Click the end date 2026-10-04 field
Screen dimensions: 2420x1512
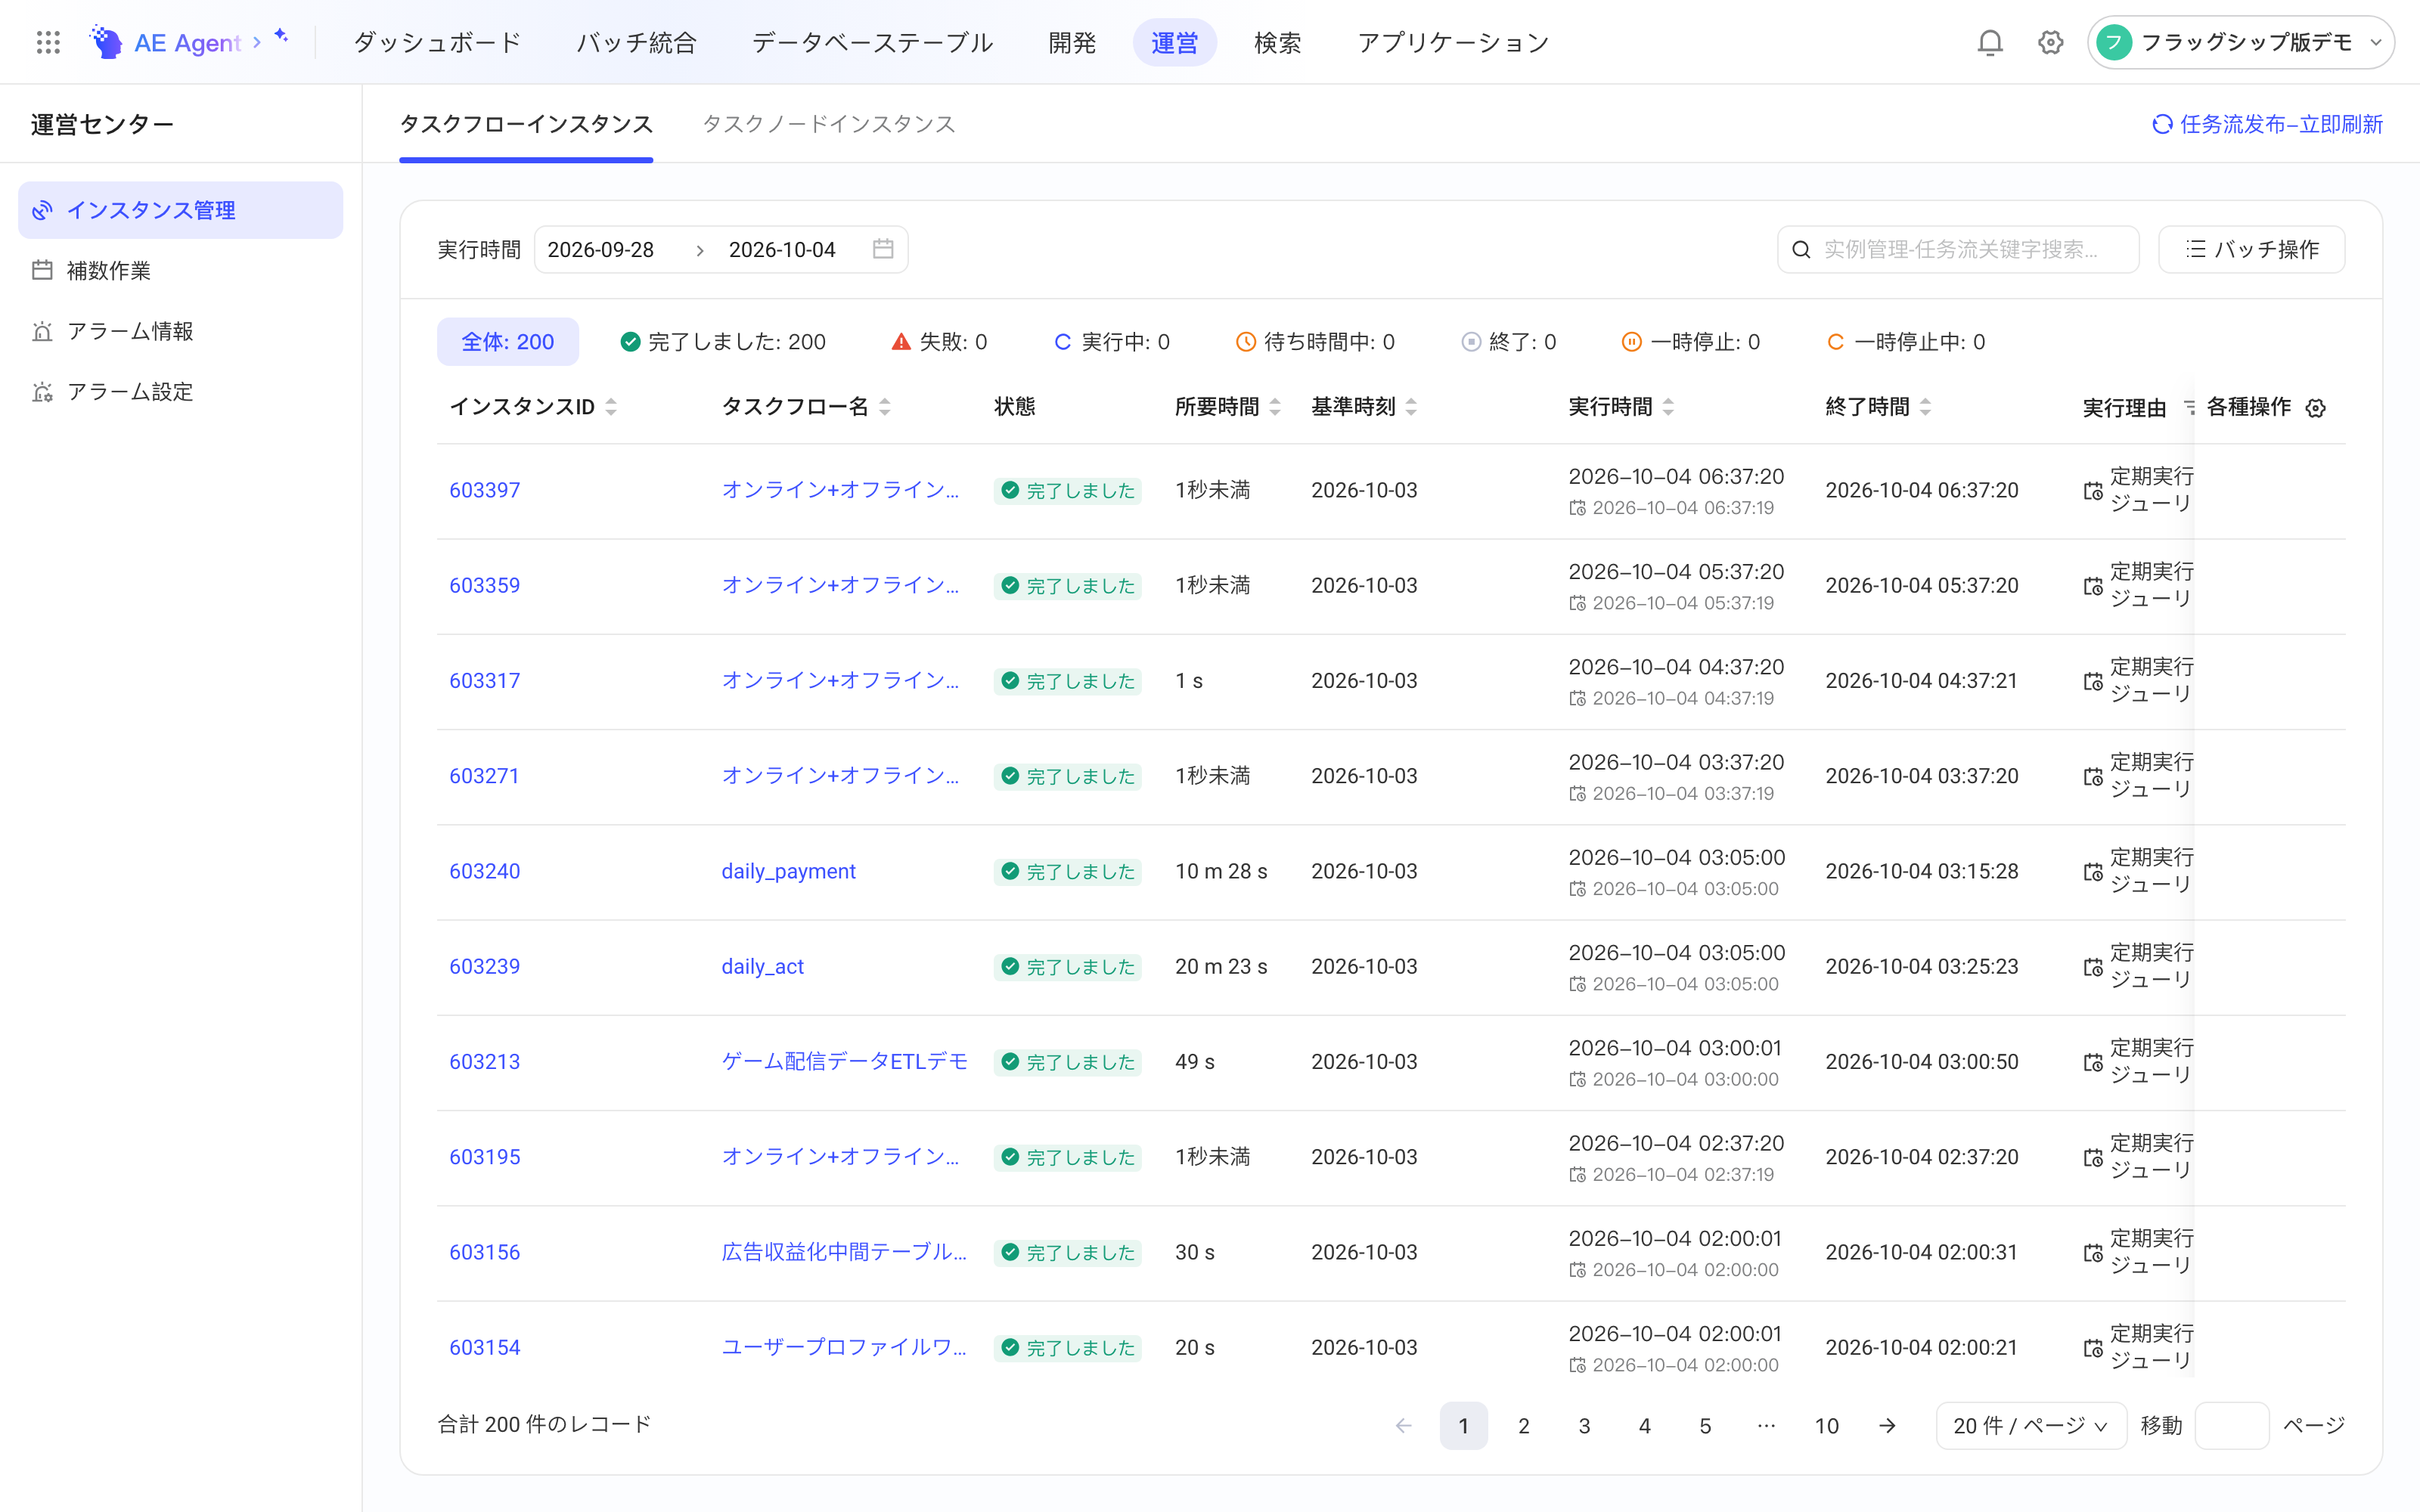782,249
